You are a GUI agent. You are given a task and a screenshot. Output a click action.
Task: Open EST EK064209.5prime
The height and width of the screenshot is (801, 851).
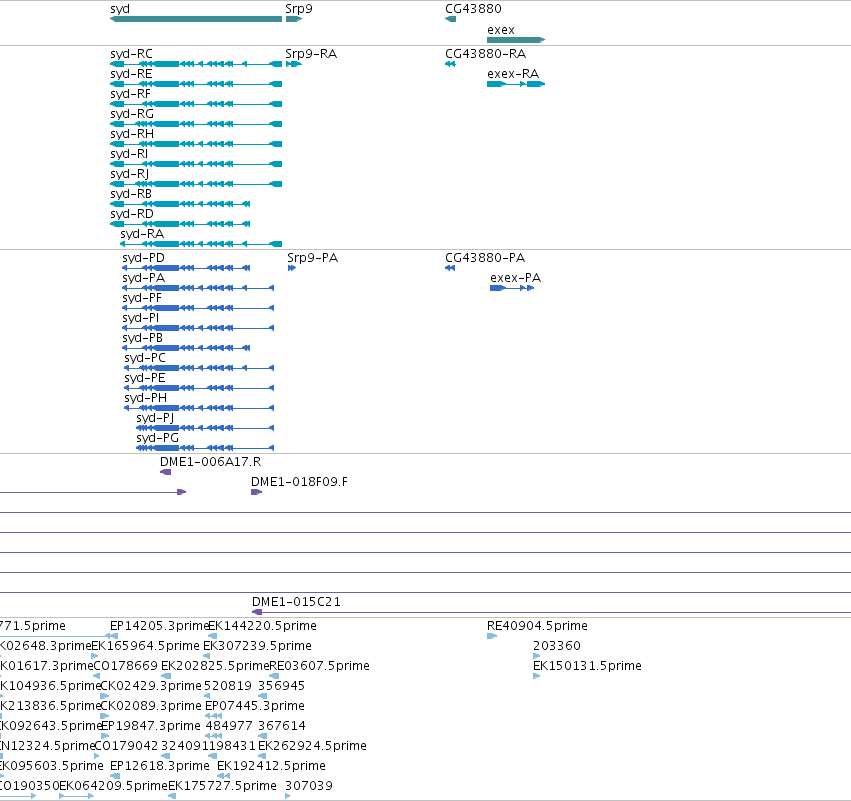click(77, 796)
